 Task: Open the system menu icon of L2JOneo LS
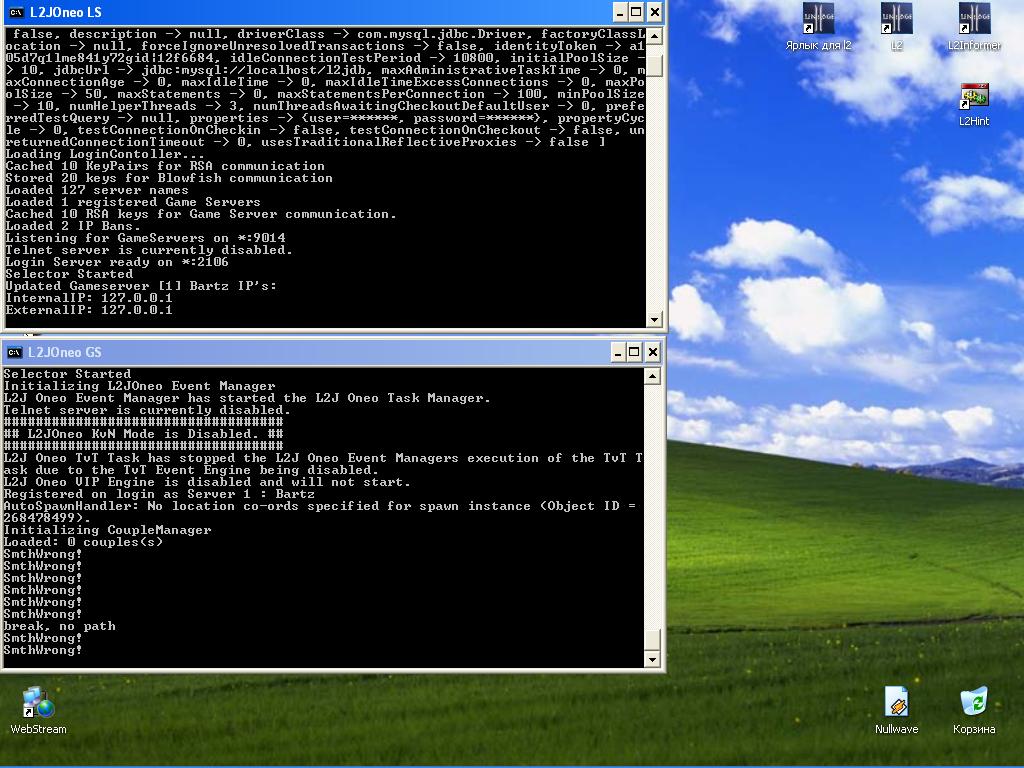[16, 12]
